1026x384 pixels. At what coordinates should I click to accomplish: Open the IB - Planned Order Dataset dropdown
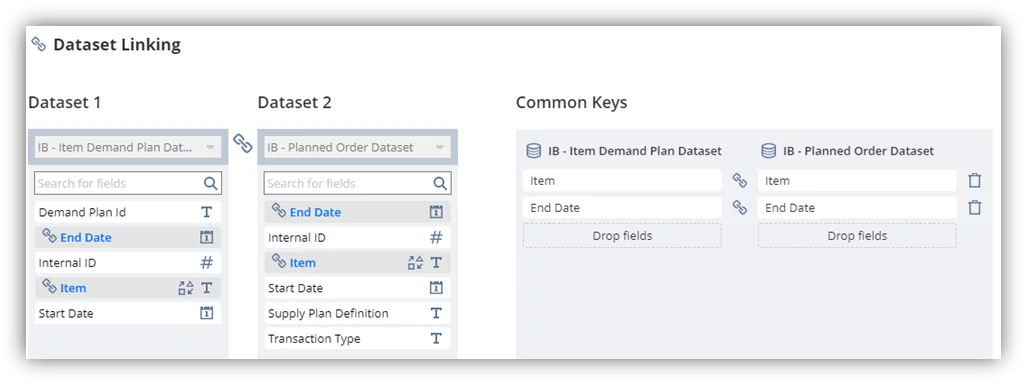pyautogui.click(x=357, y=147)
